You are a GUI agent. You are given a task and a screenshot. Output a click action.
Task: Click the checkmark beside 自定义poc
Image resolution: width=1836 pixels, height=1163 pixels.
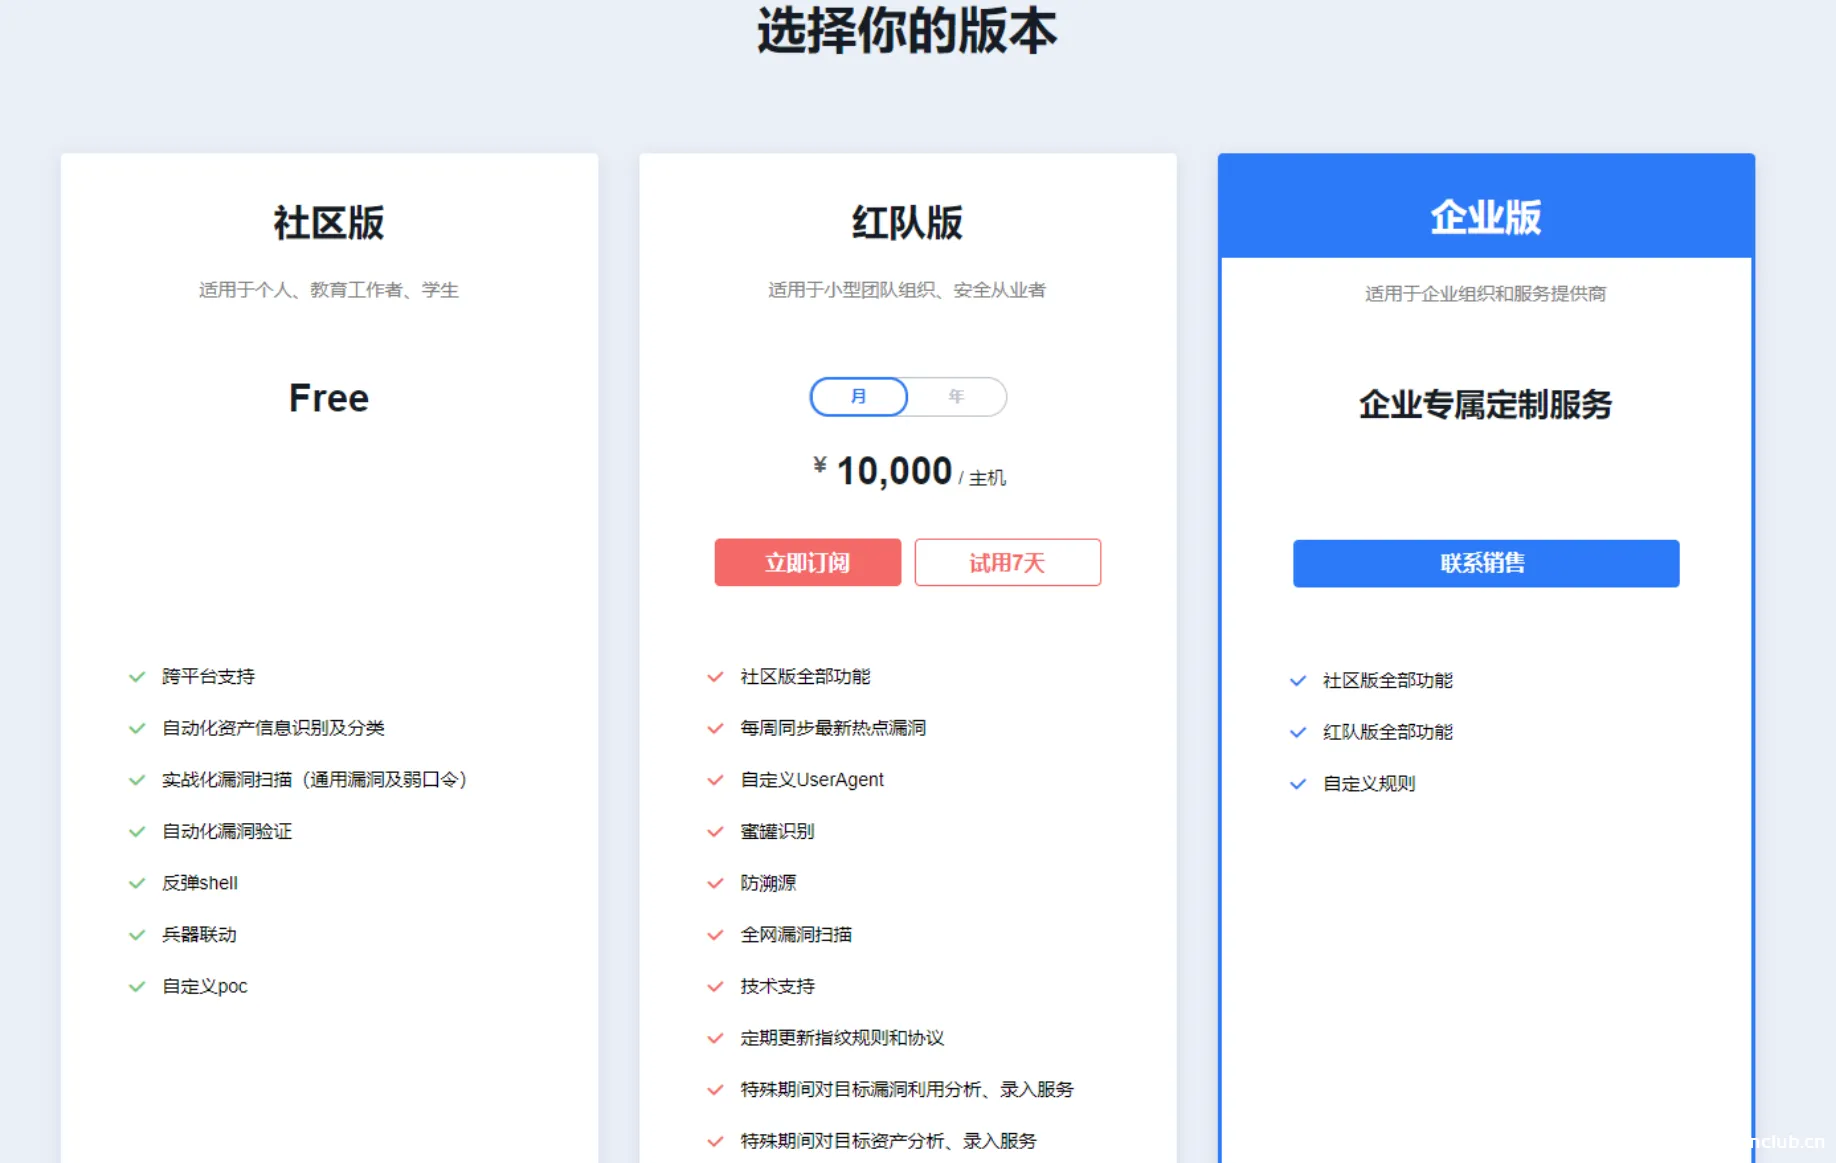[138, 986]
